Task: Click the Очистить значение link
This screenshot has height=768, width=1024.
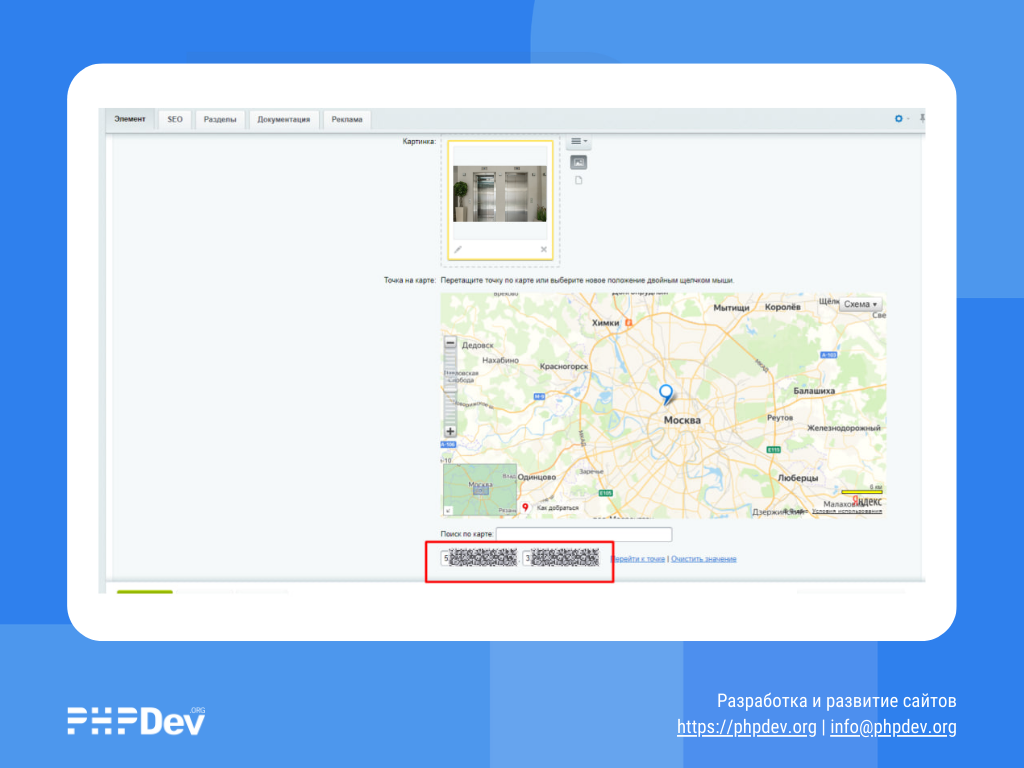Action: (x=703, y=559)
